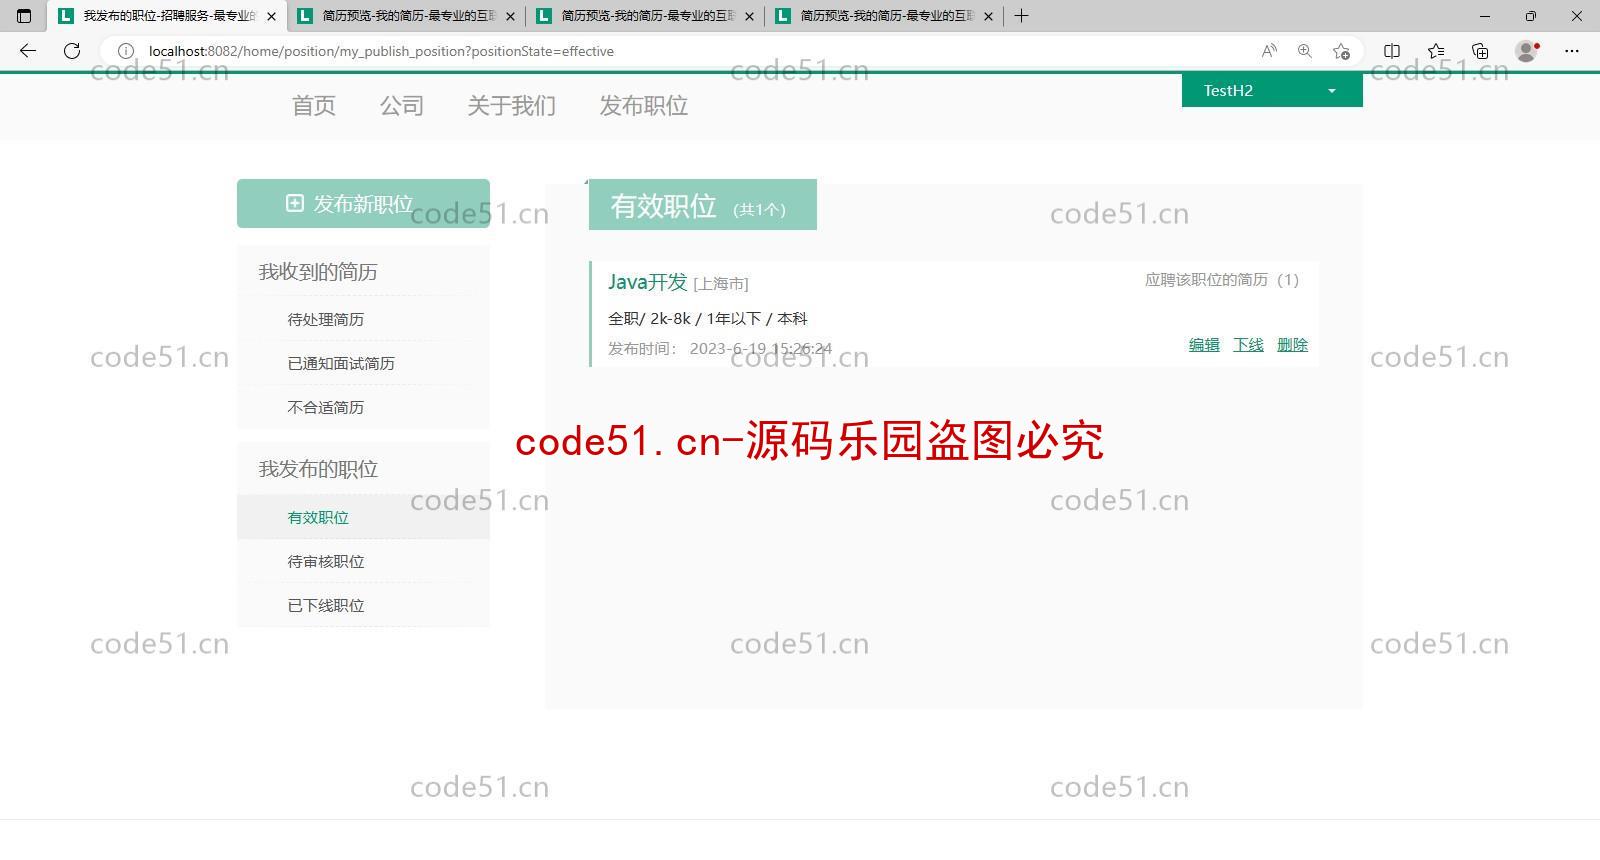1600x860 pixels.
Task: Go to 首页 in the navigation
Action: pyautogui.click(x=313, y=106)
